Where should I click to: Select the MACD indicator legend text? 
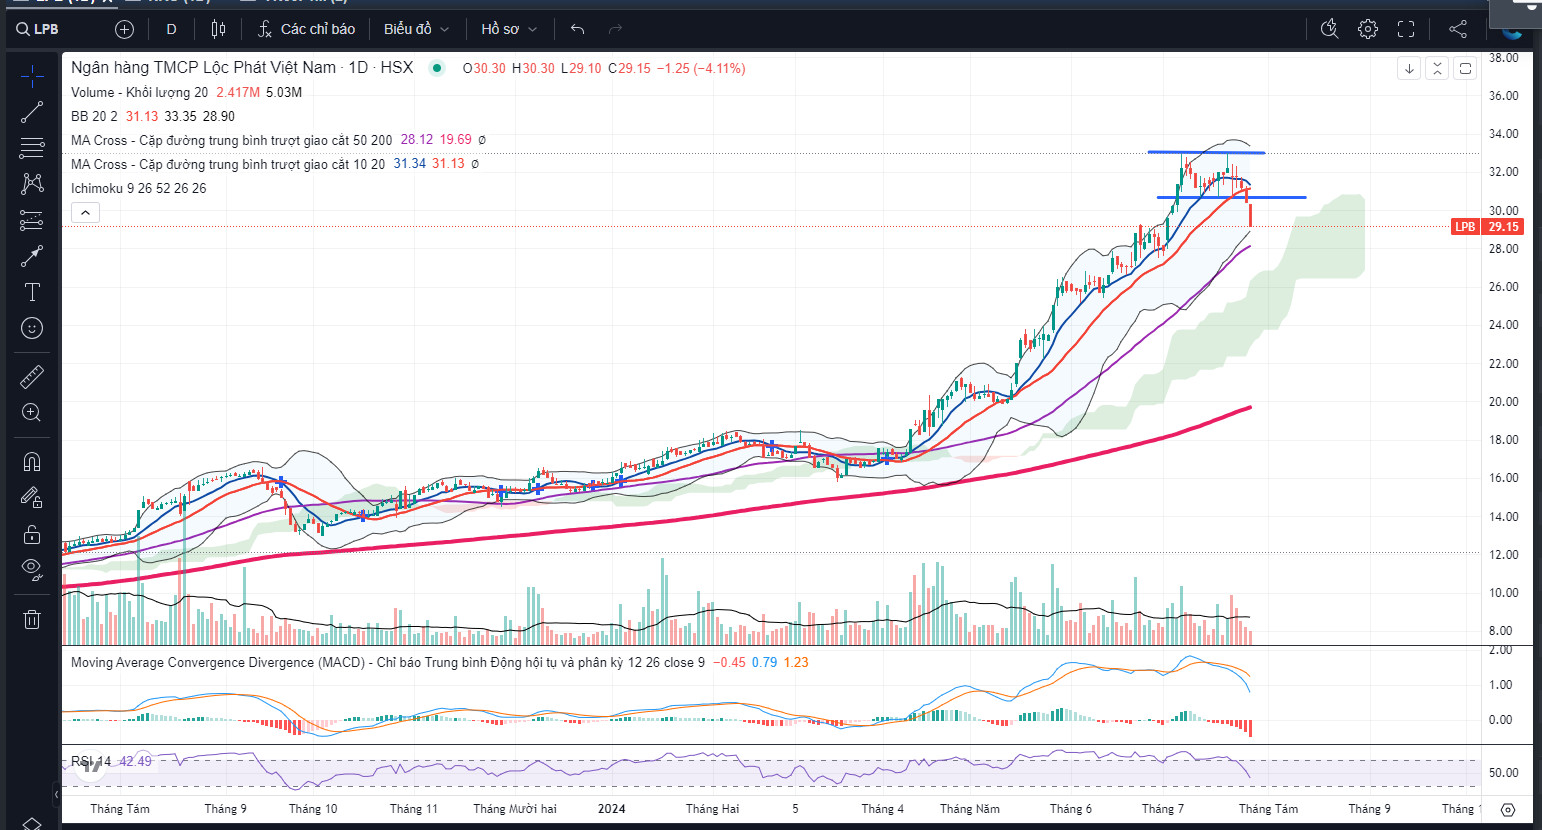387,662
